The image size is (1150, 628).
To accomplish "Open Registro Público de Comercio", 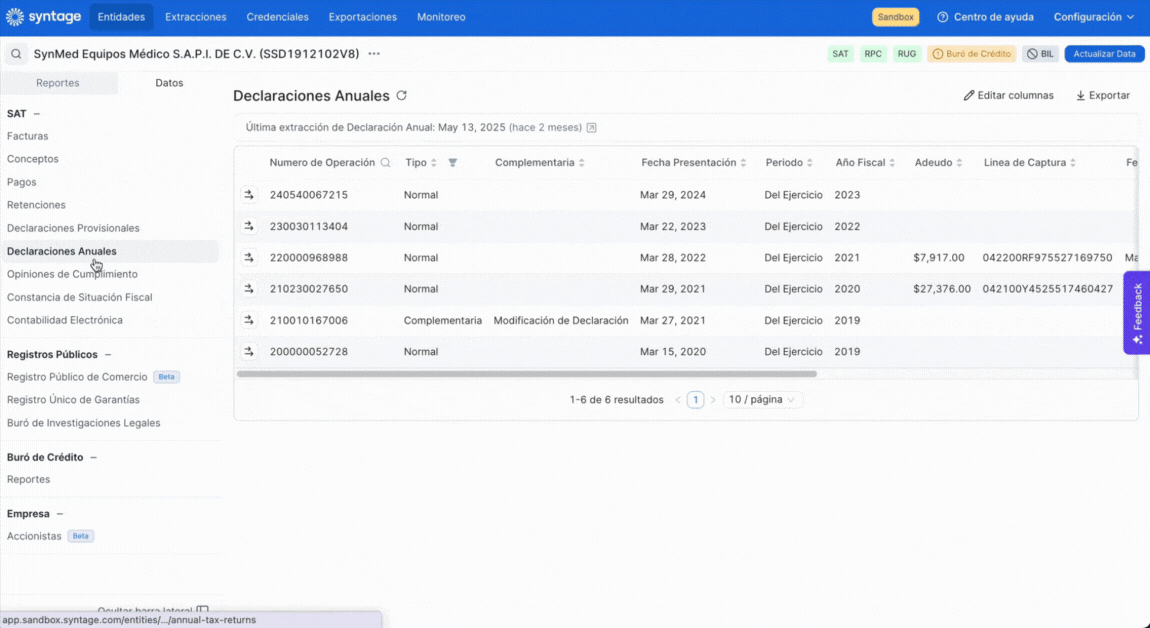I will 77,377.
